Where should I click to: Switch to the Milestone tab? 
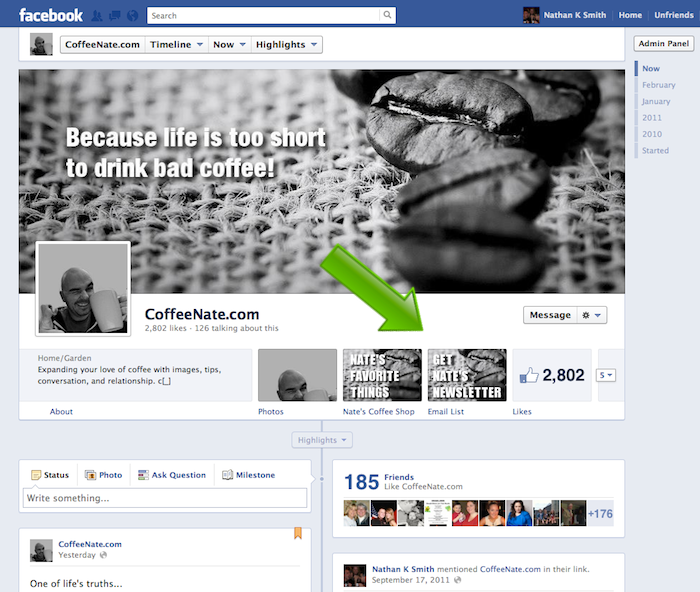coord(249,475)
